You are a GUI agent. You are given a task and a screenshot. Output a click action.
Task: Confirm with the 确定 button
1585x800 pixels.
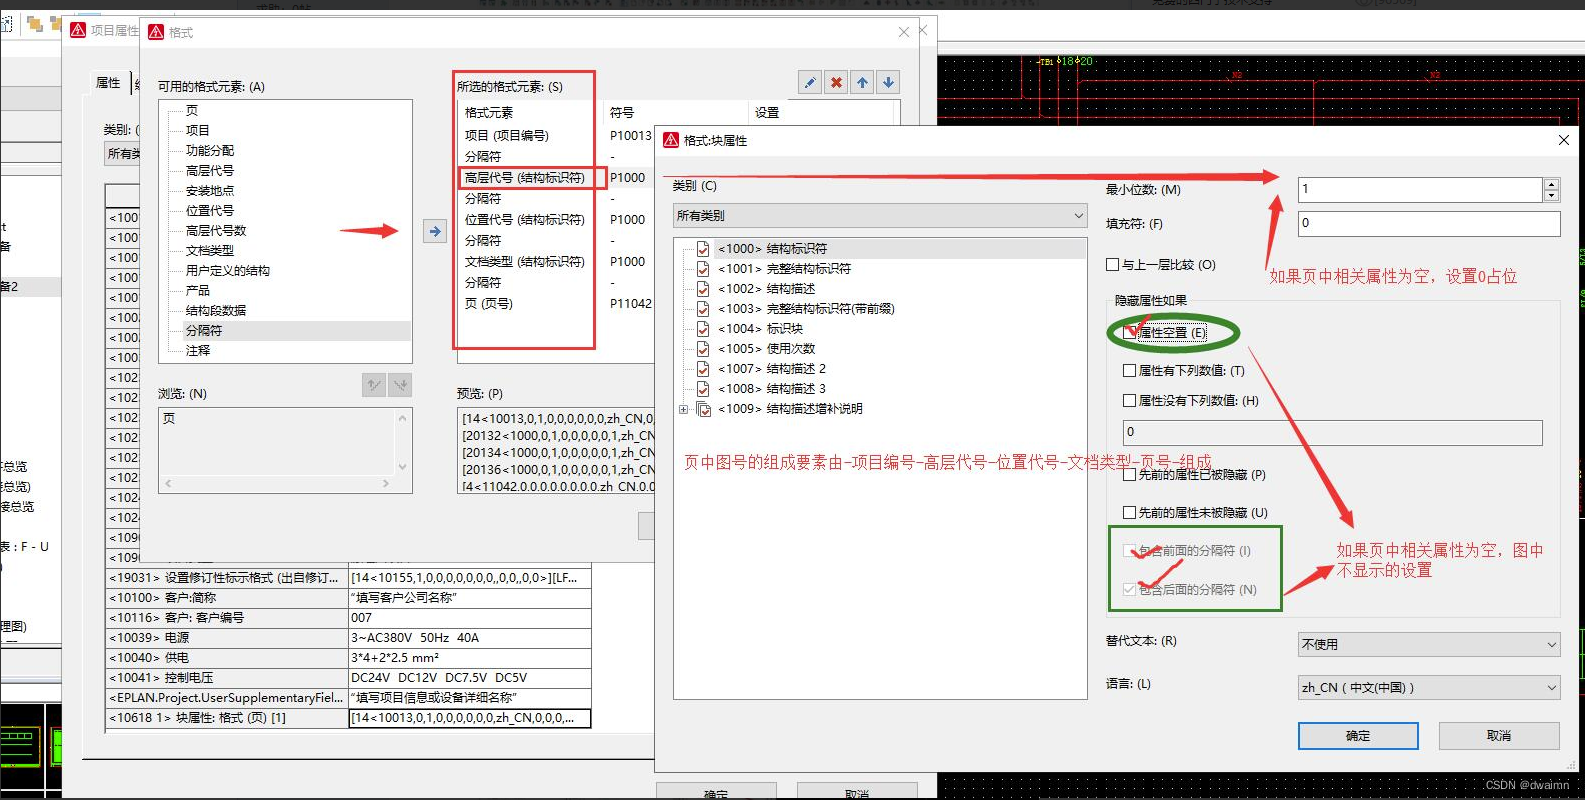[x=1357, y=736]
